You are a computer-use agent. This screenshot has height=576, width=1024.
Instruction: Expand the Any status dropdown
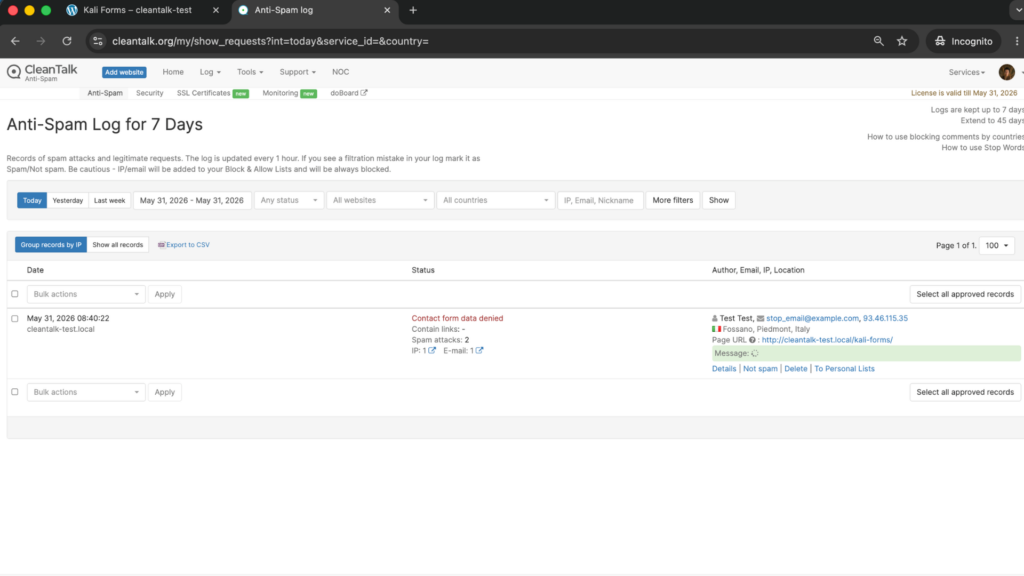coord(289,200)
